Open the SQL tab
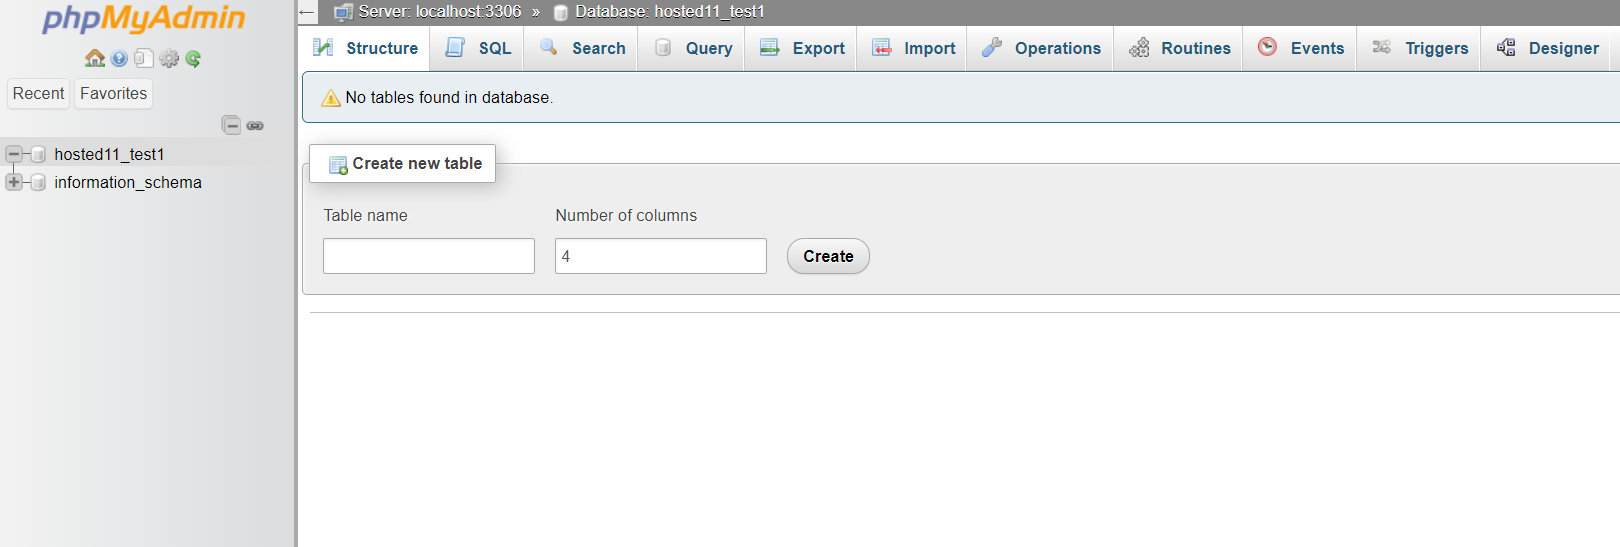Screen dimensions: 1620x547 (x=478, y=48)
